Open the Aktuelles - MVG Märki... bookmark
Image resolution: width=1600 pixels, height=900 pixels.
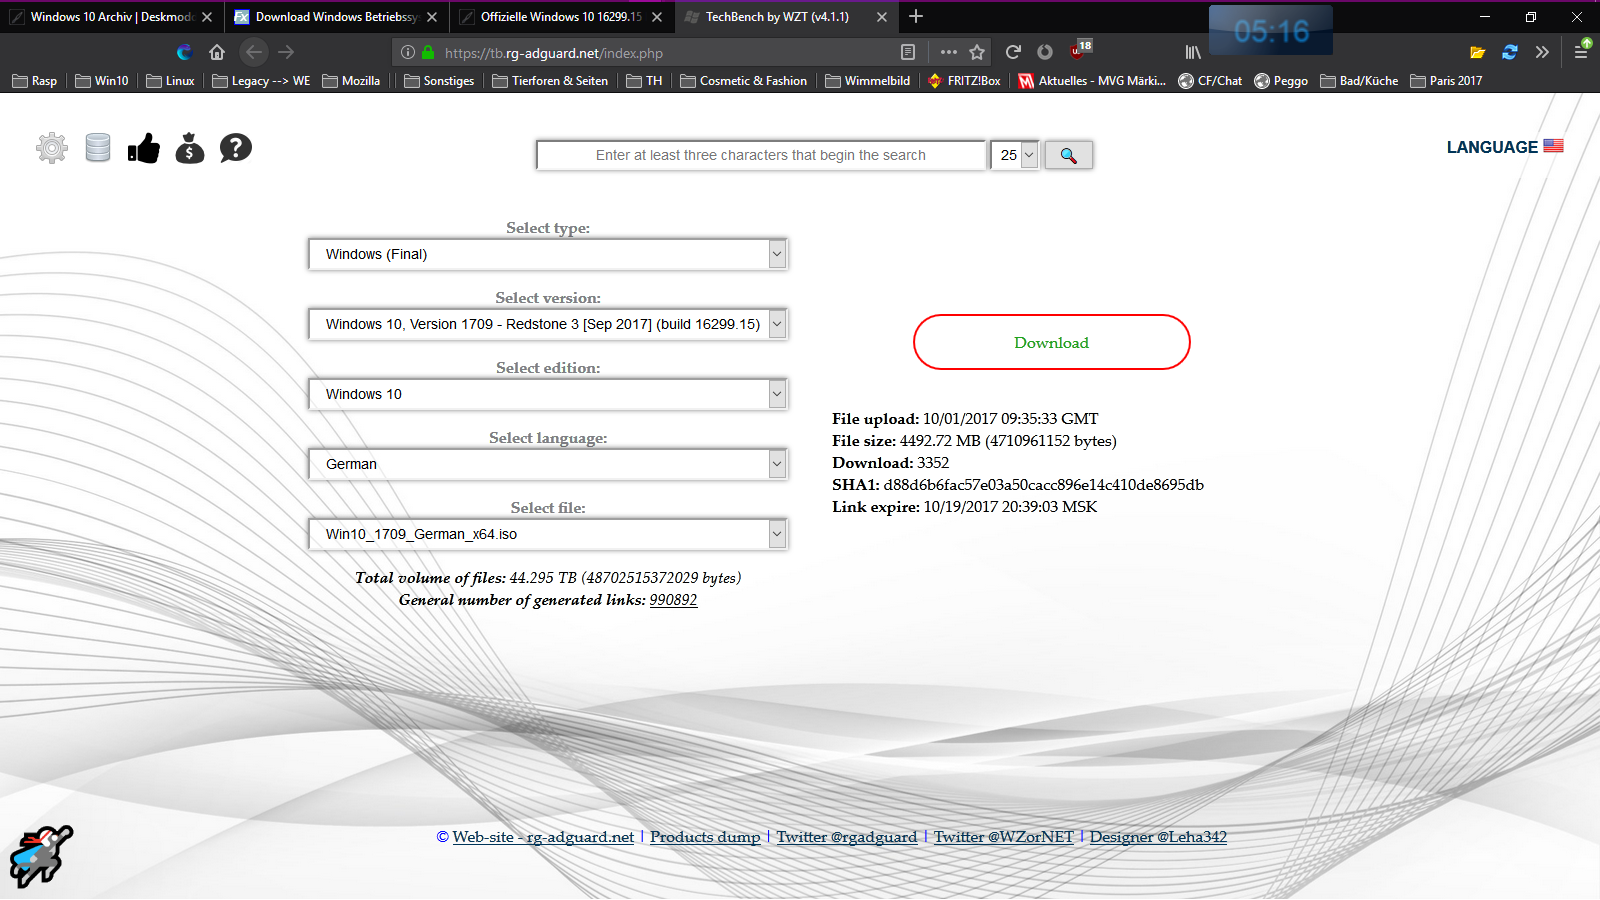(x=1092, y=81)
